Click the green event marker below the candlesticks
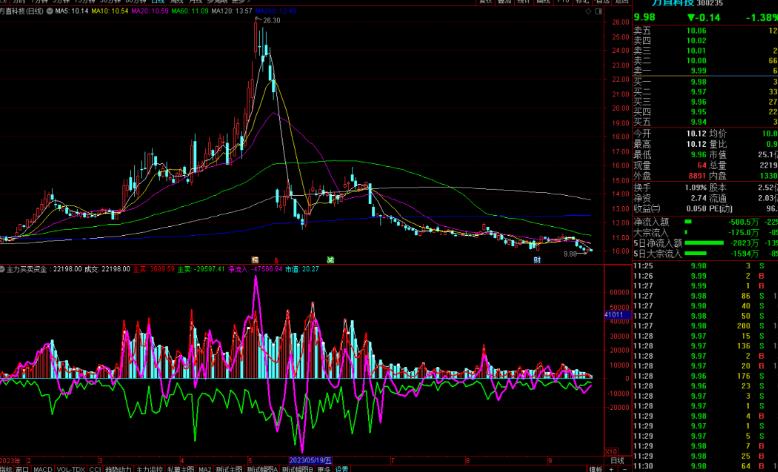The image size is (778, 472). (x=330, y=260)
